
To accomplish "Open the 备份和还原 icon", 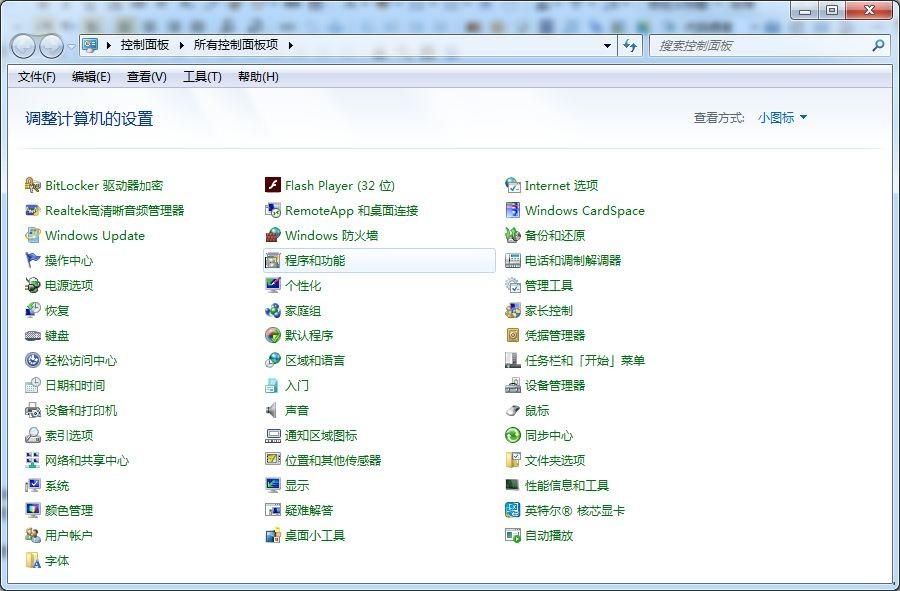I will pos(513,235).
